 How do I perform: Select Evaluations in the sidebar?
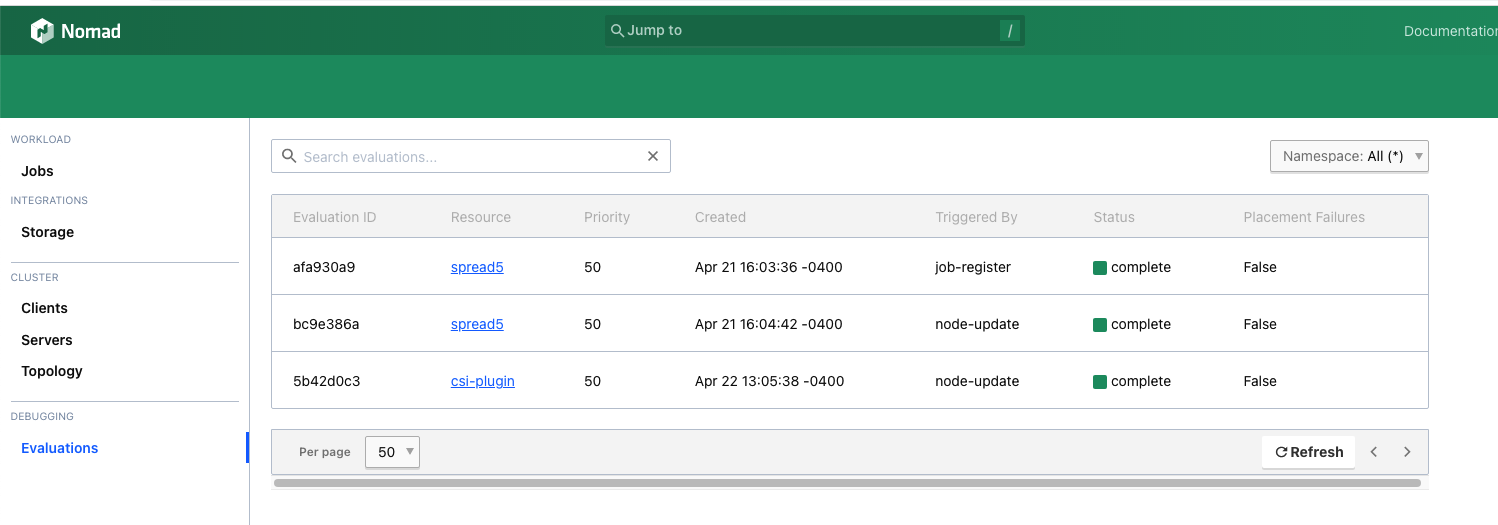[59, 448]
